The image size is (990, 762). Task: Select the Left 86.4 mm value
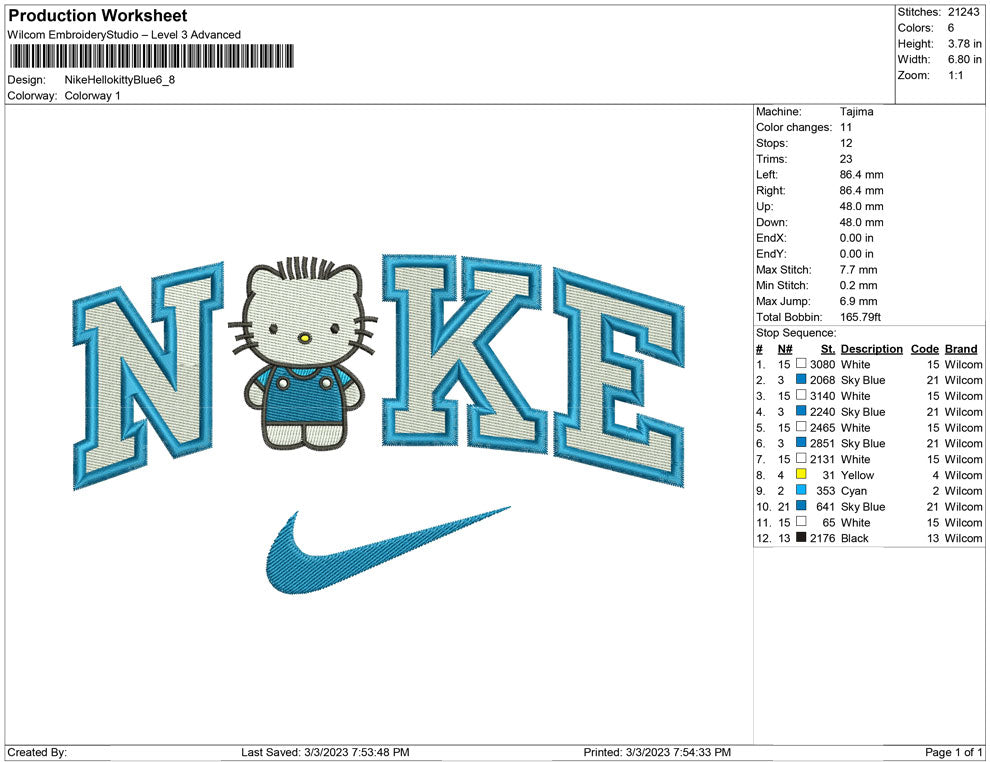pos(861,175)
